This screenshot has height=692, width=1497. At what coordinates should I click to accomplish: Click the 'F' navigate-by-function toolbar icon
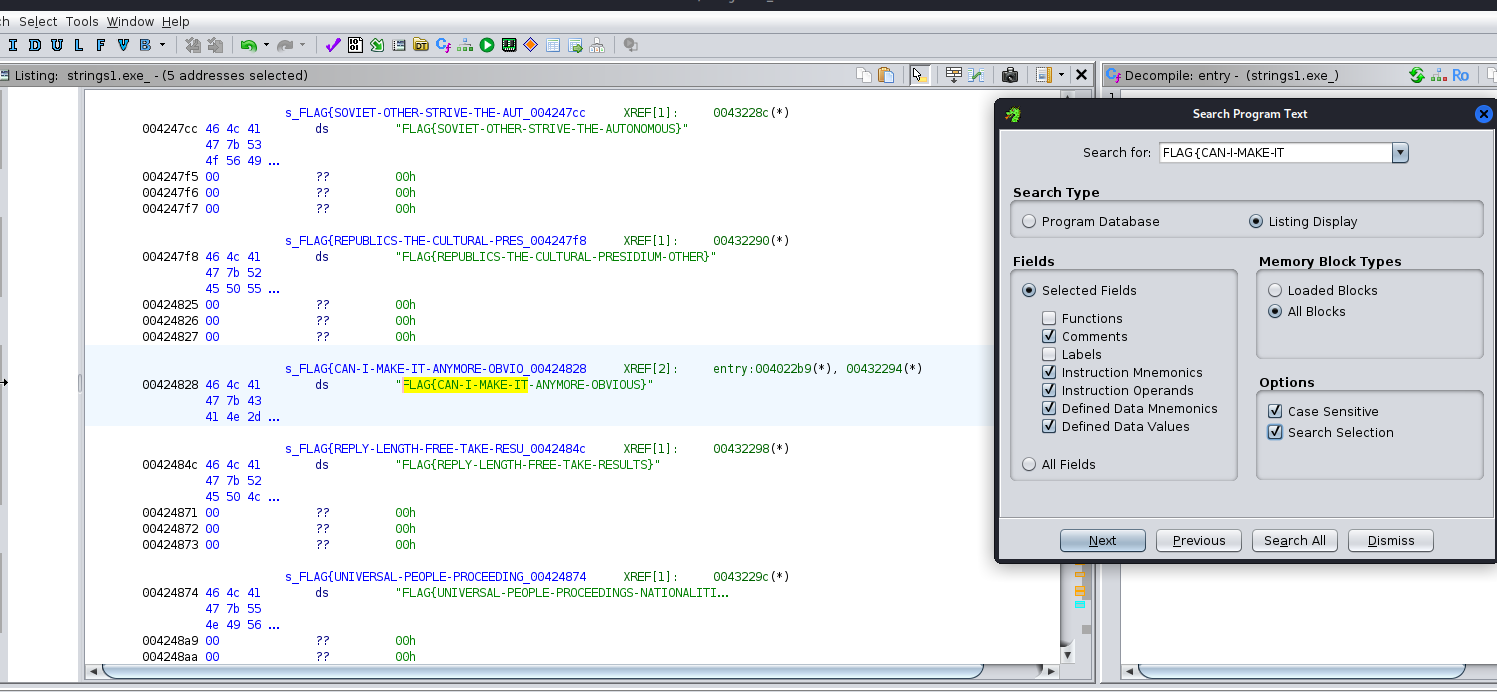[101, 45]
